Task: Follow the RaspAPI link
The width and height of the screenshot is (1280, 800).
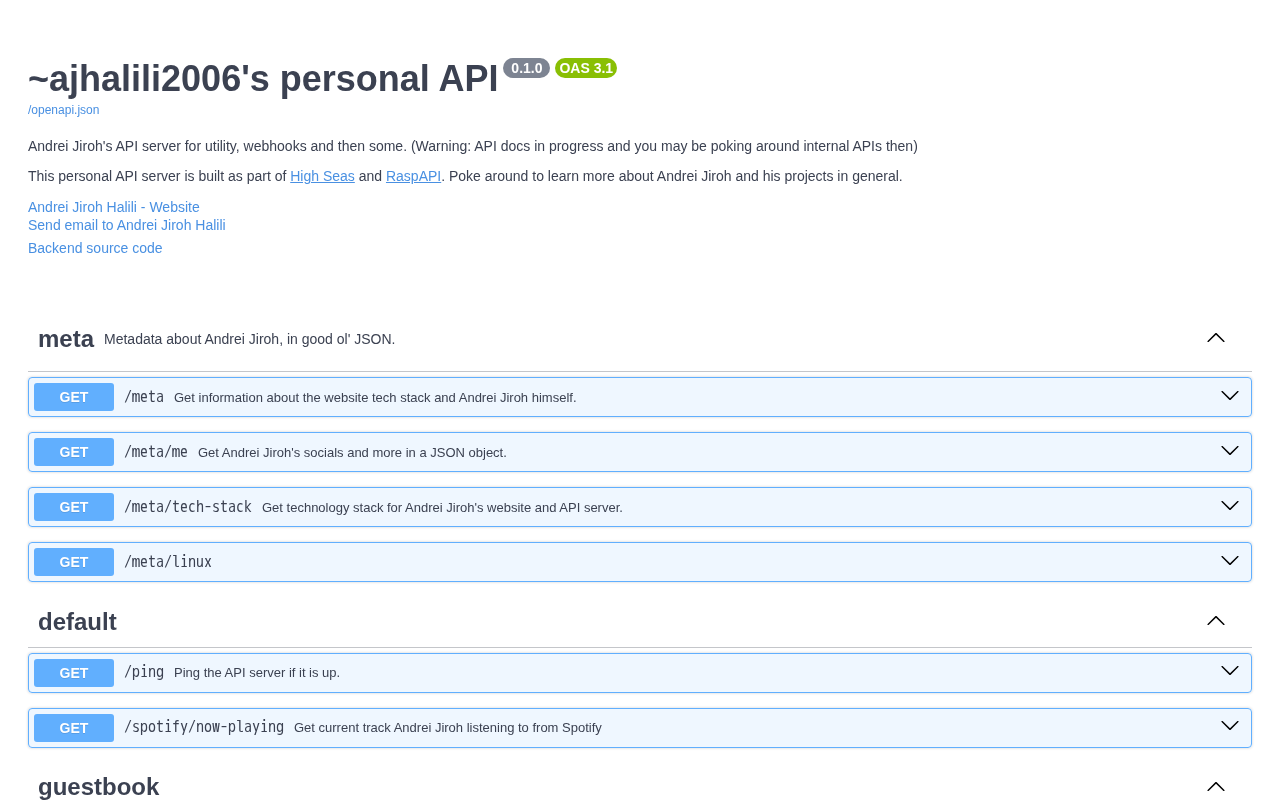Action: tap(413, 176)
